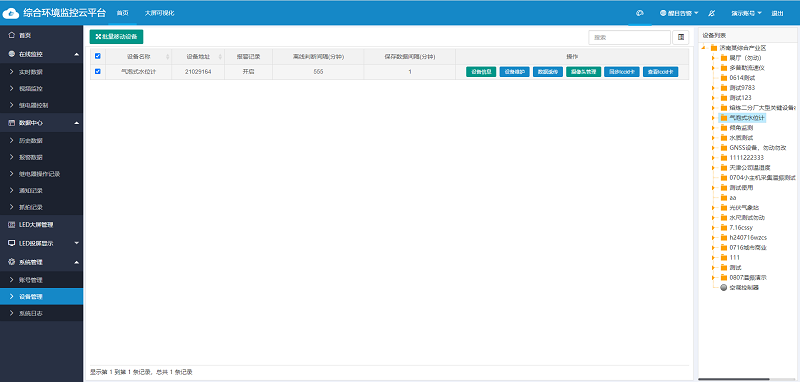Click the 设备信息 button in the row
This screenshot has width=800, height=382.
pyautogui.click(x=481, y=72)
